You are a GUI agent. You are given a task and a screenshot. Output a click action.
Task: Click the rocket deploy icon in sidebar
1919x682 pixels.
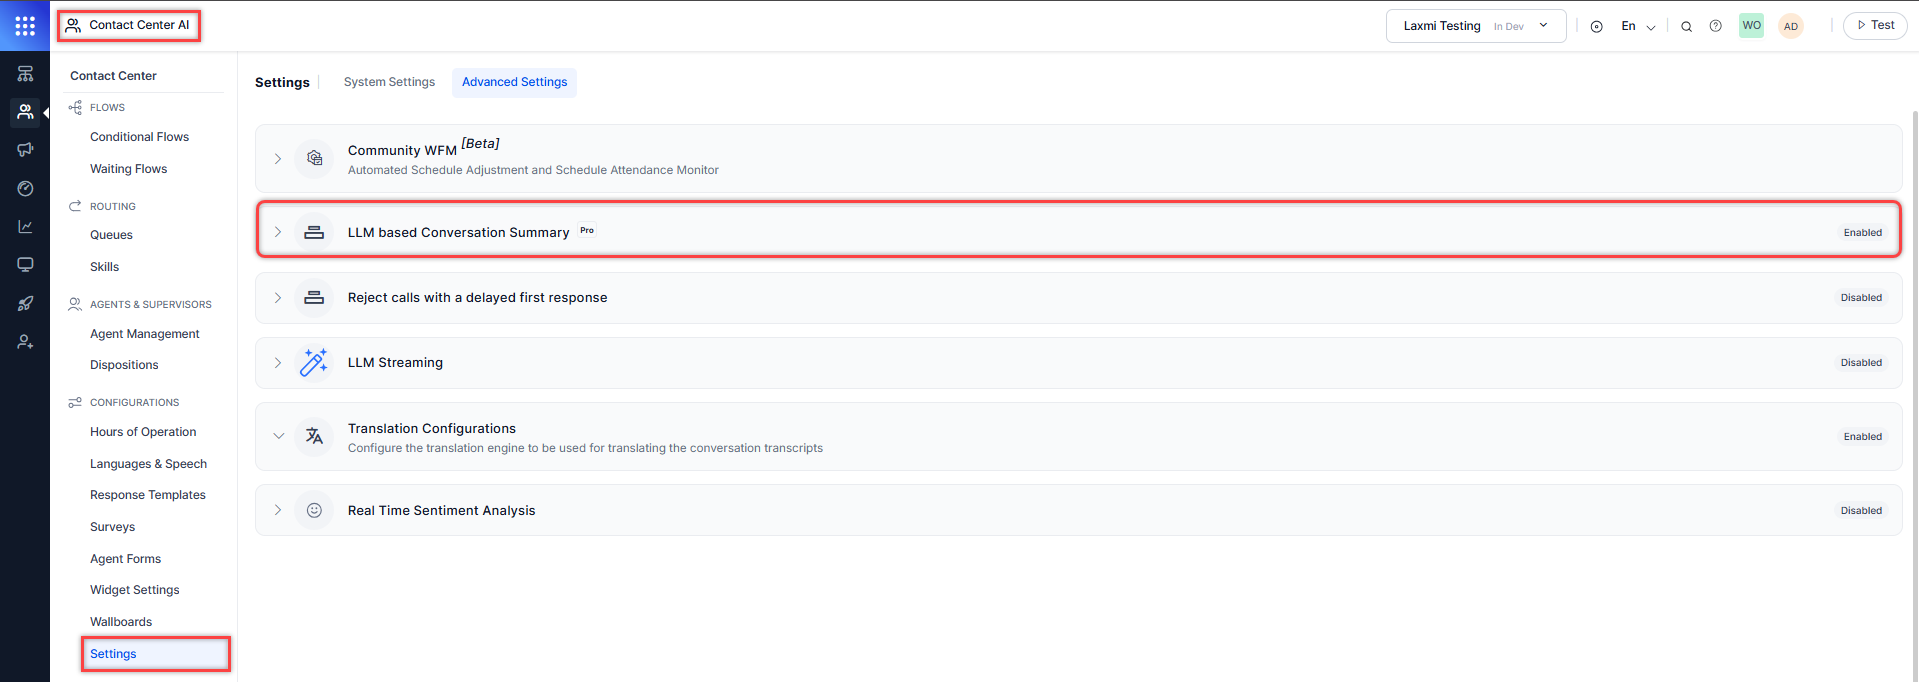pyautogui.click(x=25, y=303)
